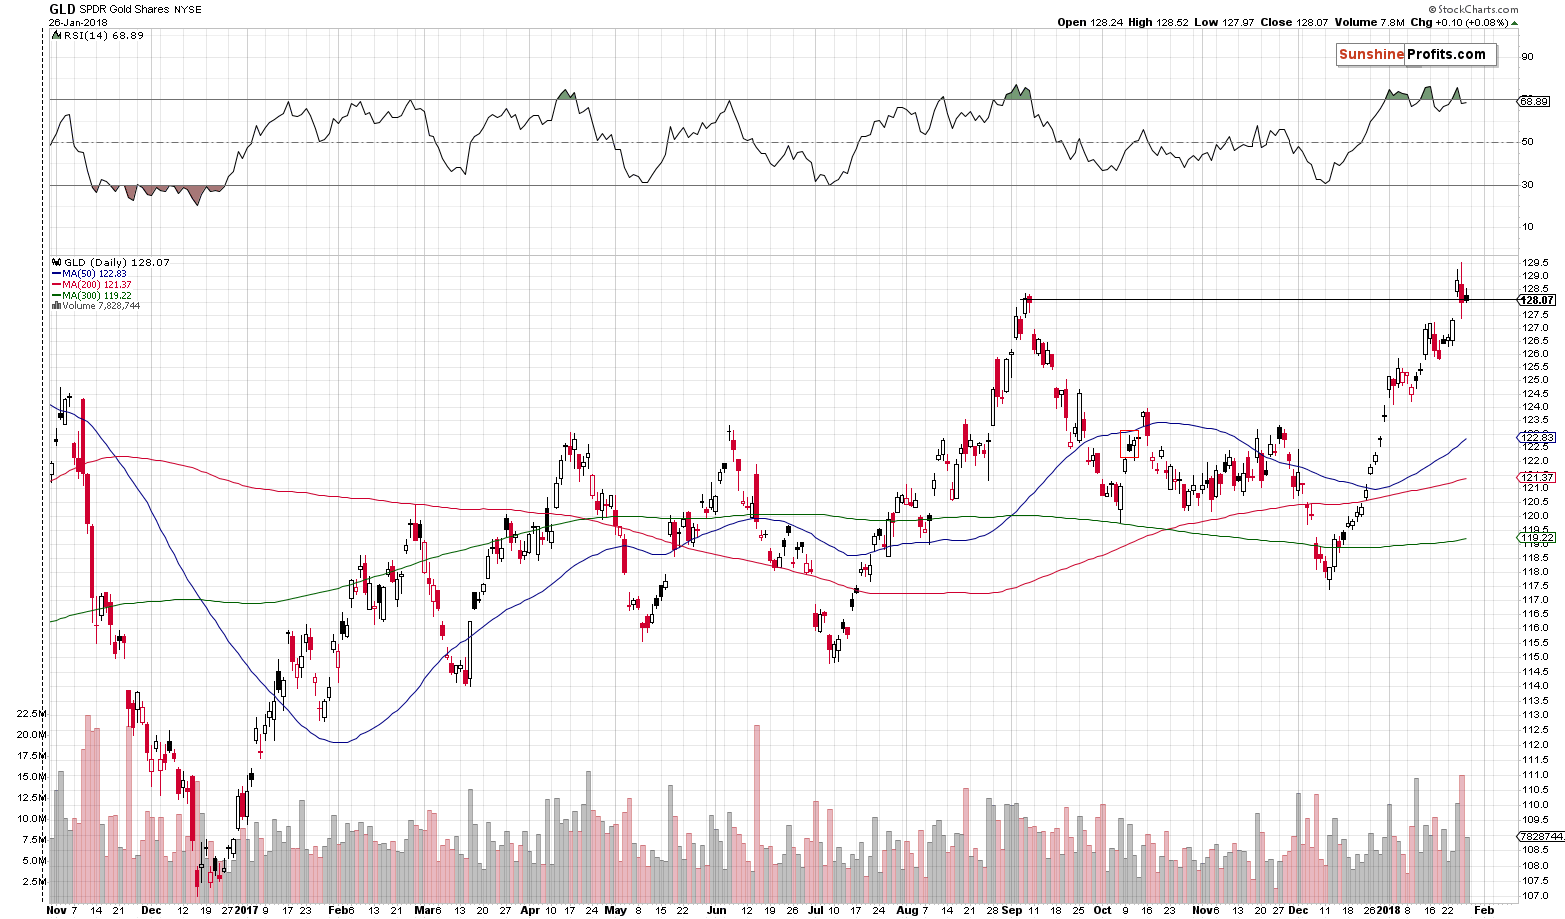Click the Open 128.24 value
This screenshot has width=1565, height=919.
(x=1092, y=22)
